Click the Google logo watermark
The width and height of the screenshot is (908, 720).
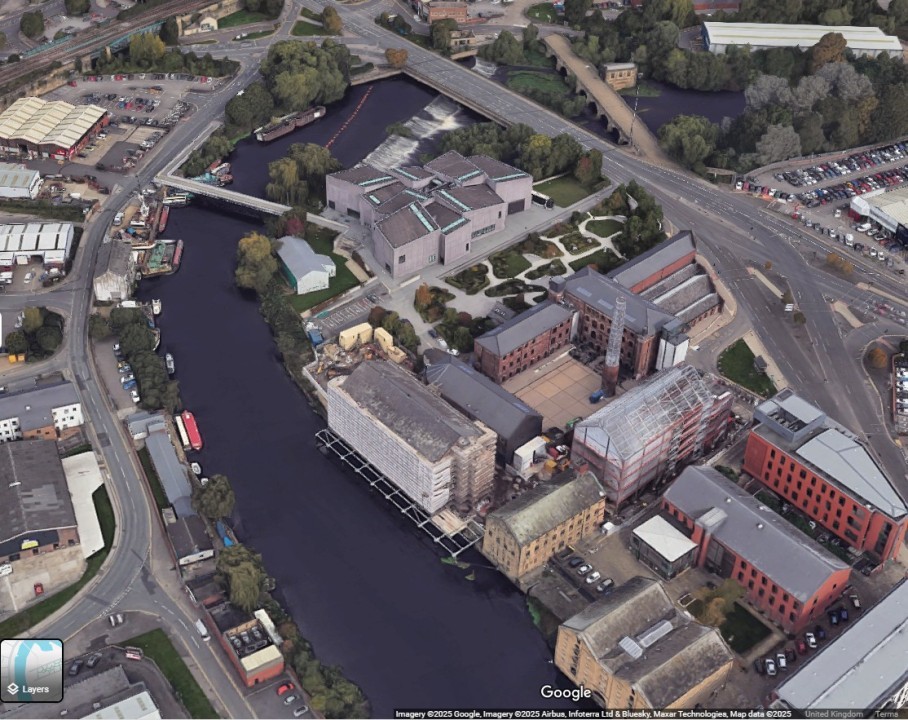pyautogui.click(x=565, y=692)
